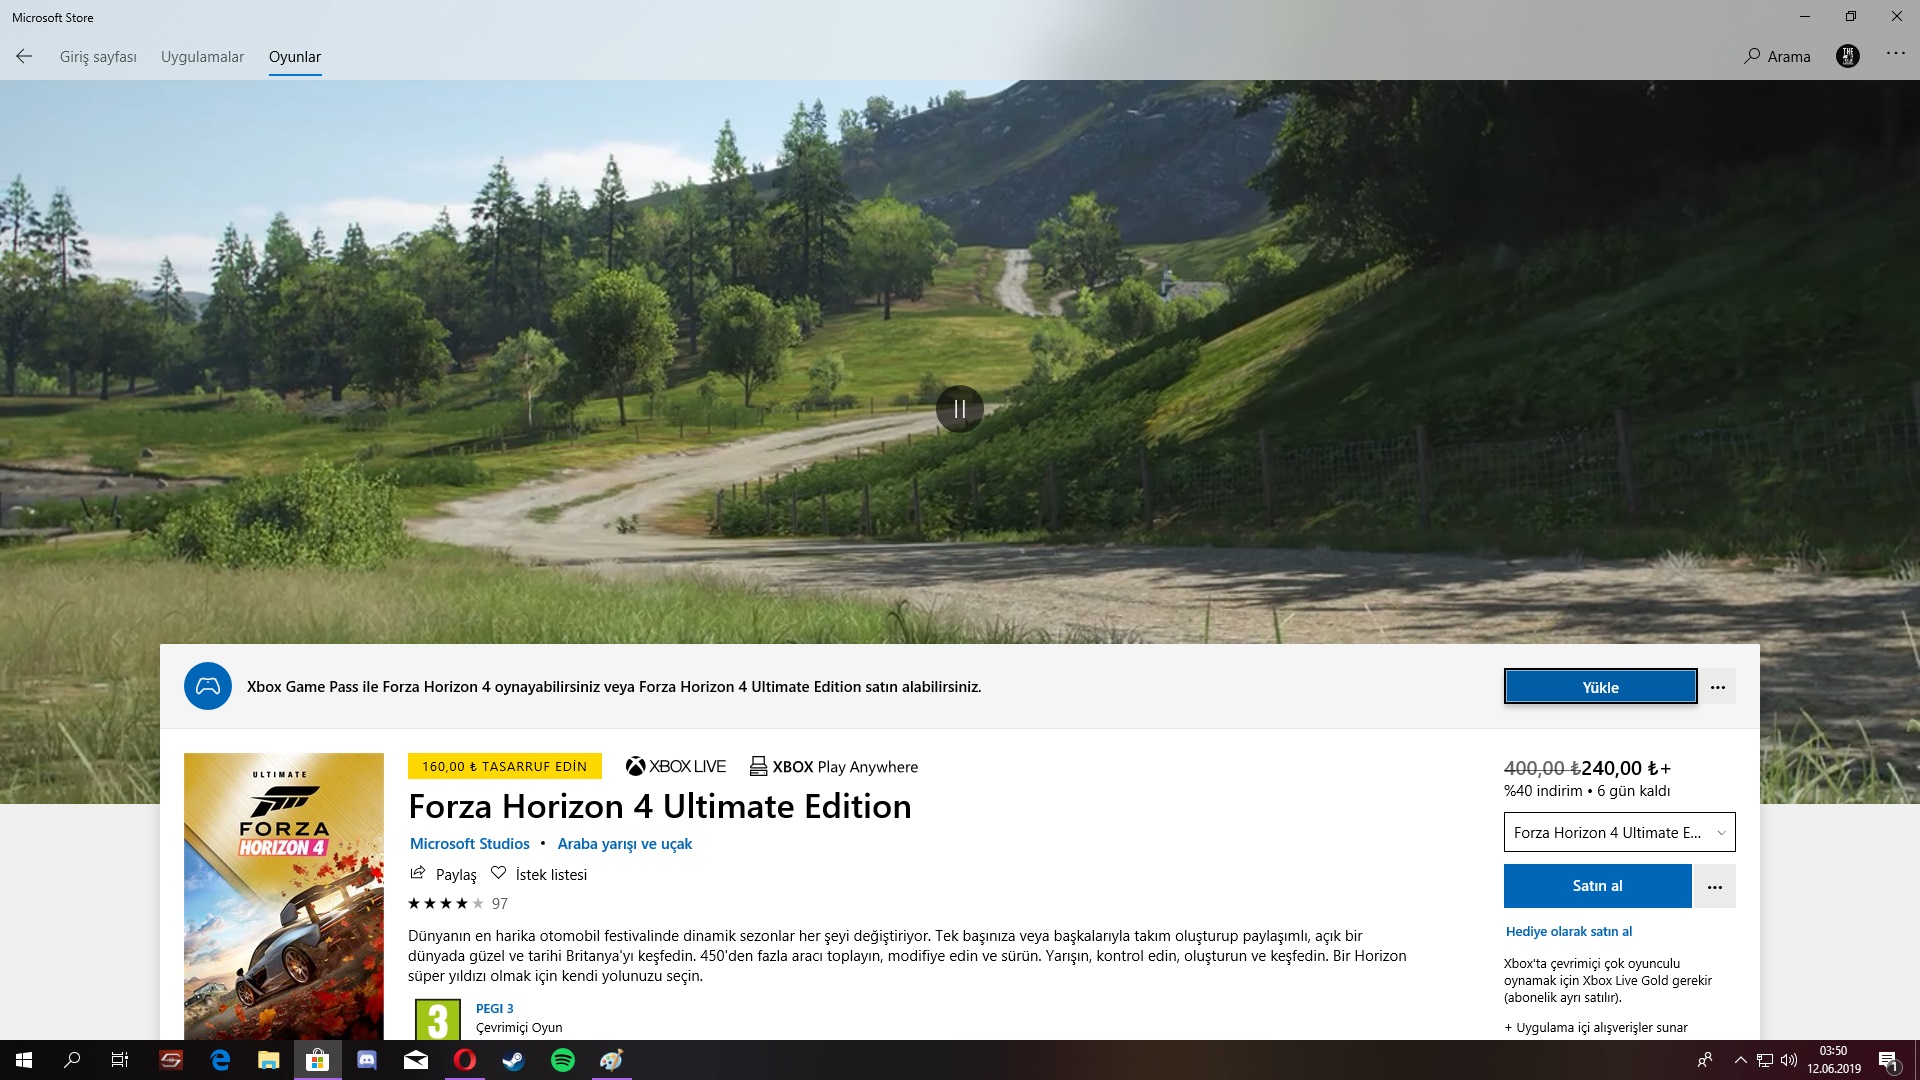Image resolution: width=1920 pixels, height=1080 pixels.
Task: Click the Satın al buy button
Action: tap(1598, 886)
